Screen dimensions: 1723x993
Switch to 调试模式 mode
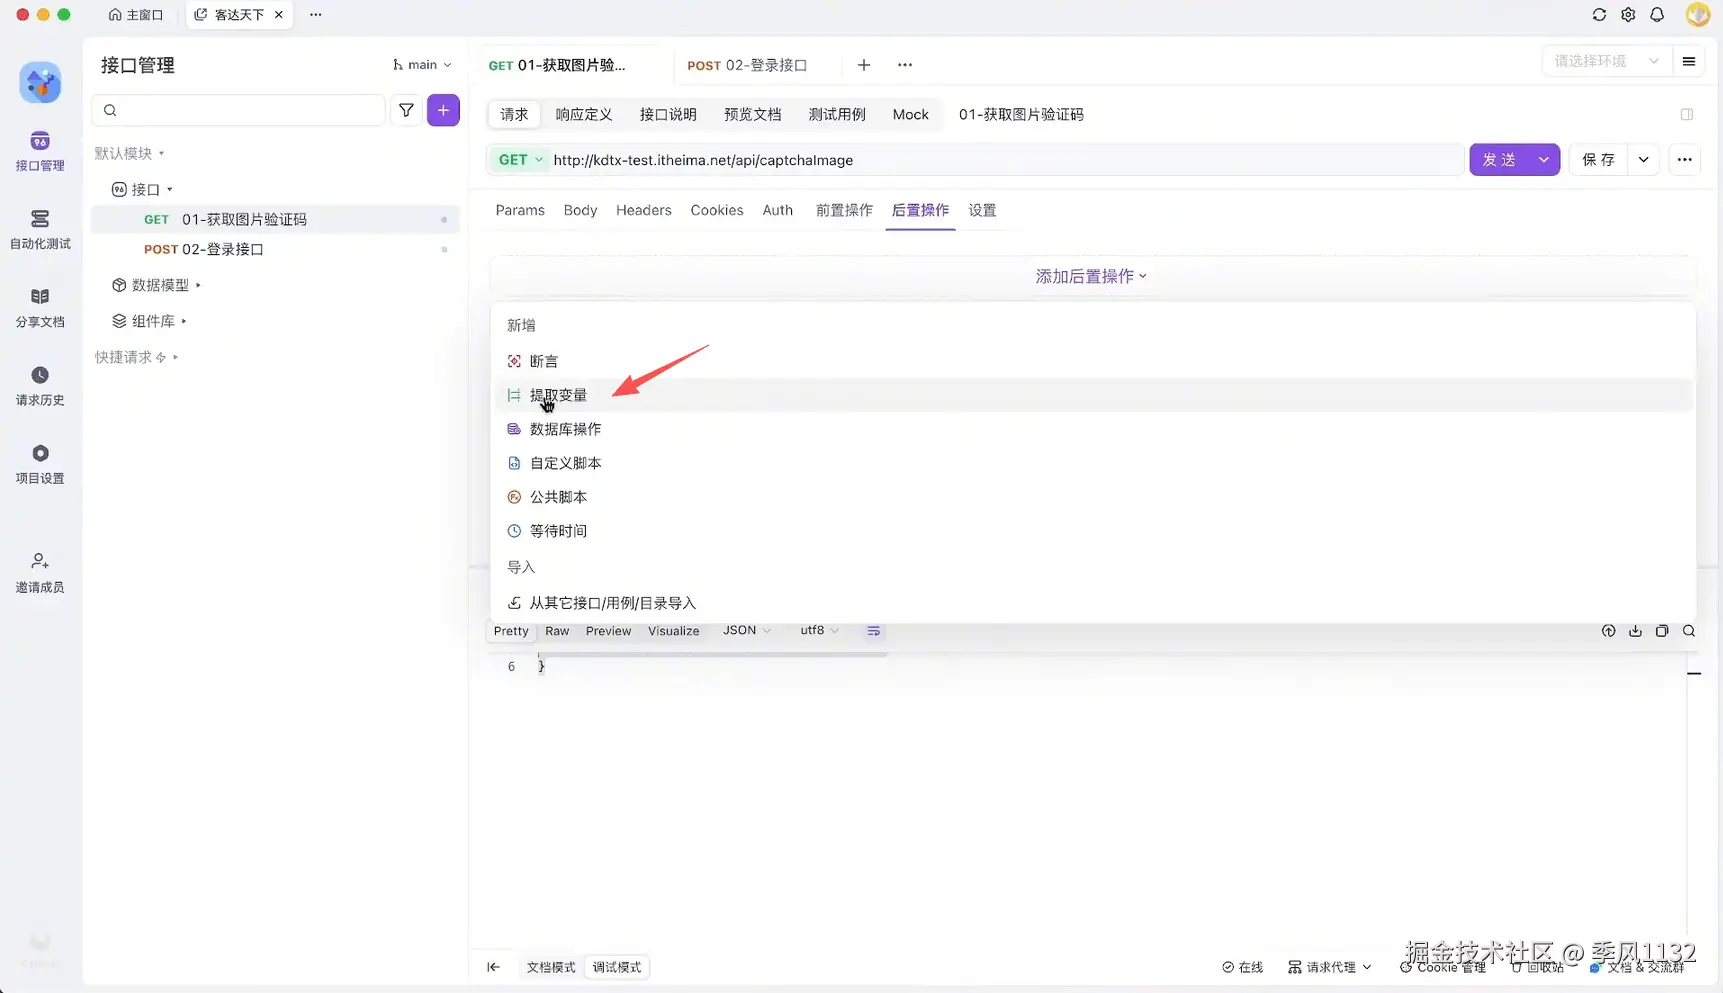616,967
